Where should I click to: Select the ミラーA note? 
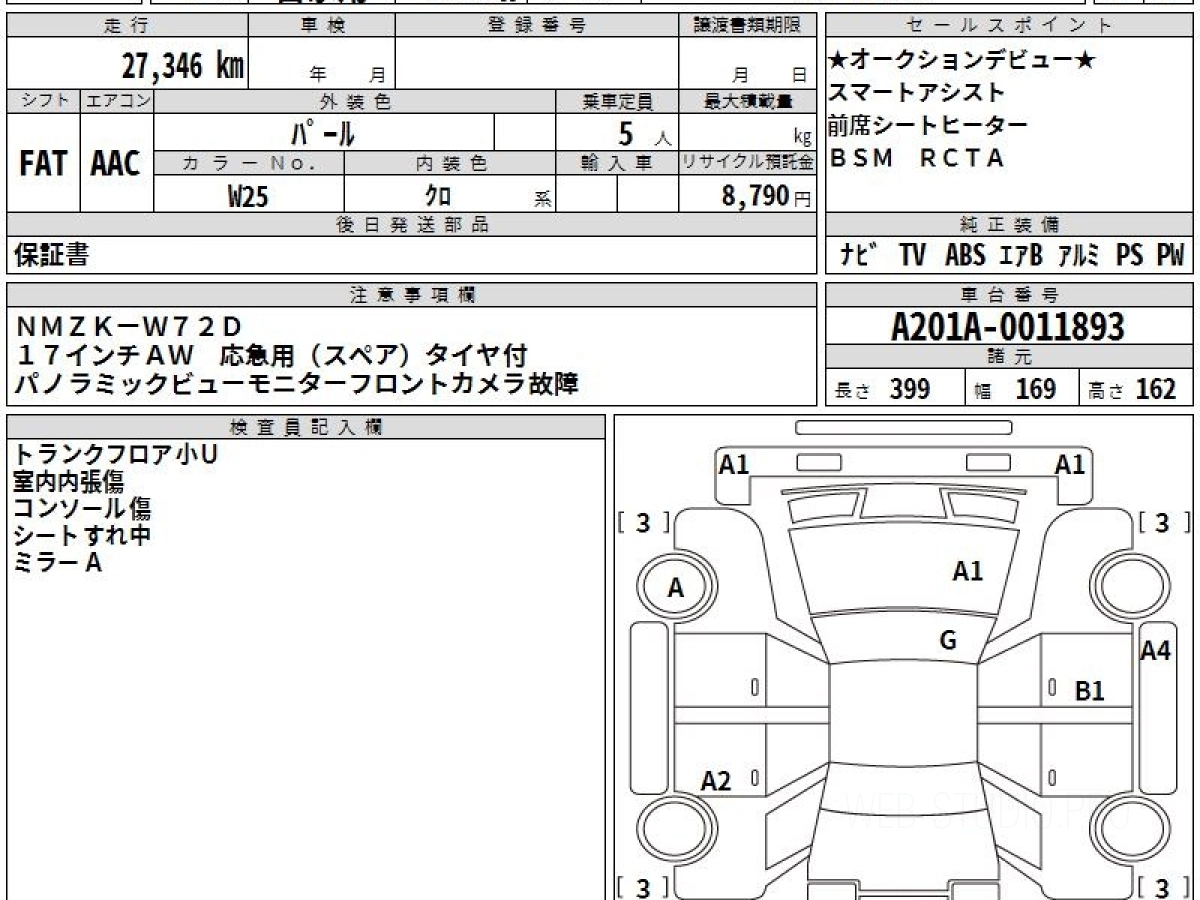coord(57,563)
